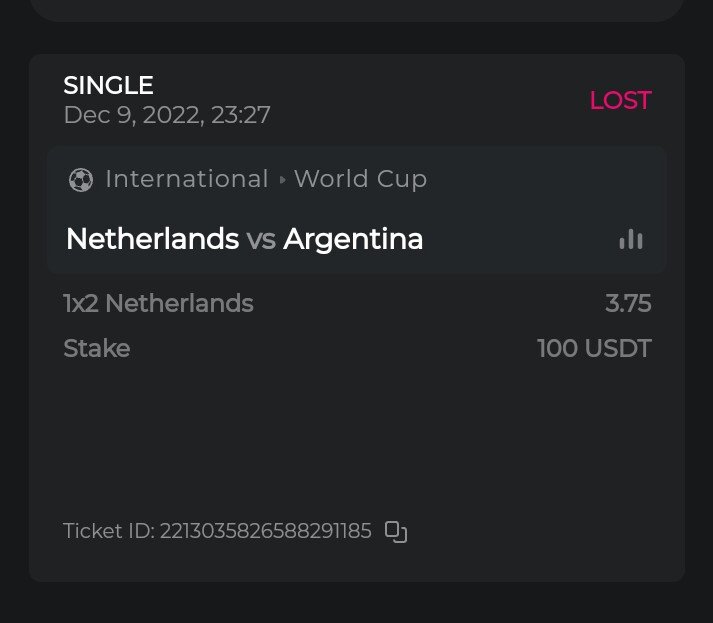Screen dimensions: 713x623
Task: Click the 'vs' text between teams
Action: 261,240
